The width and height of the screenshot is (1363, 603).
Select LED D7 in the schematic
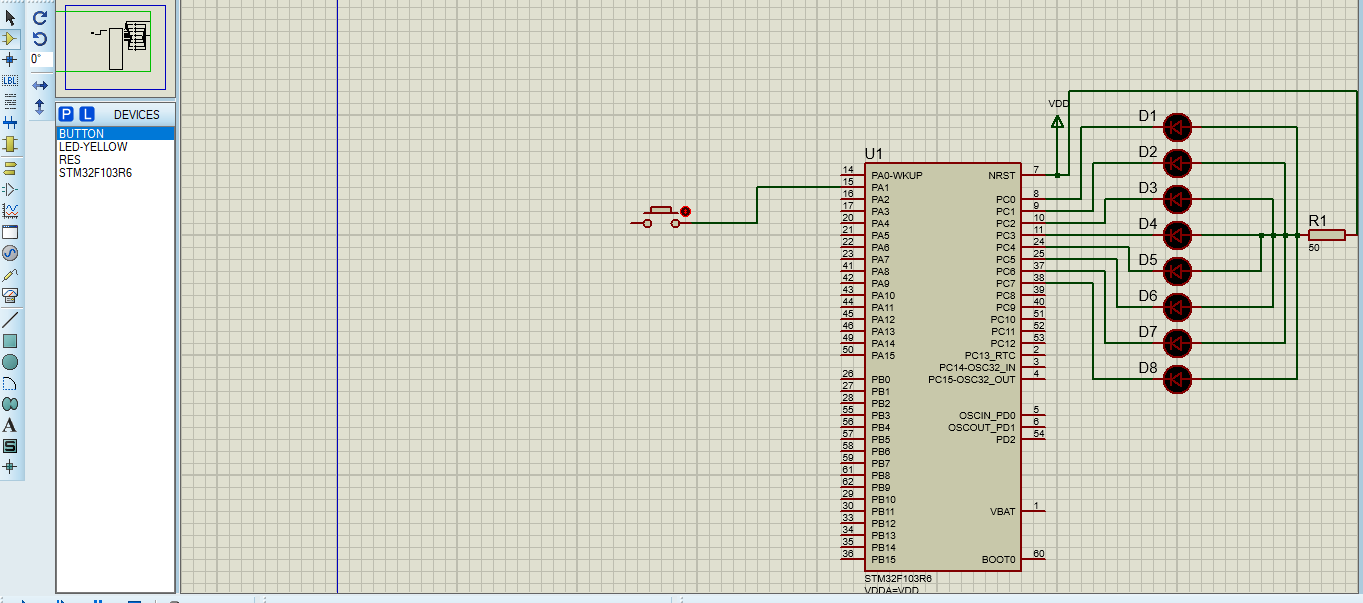(1178, 343)
